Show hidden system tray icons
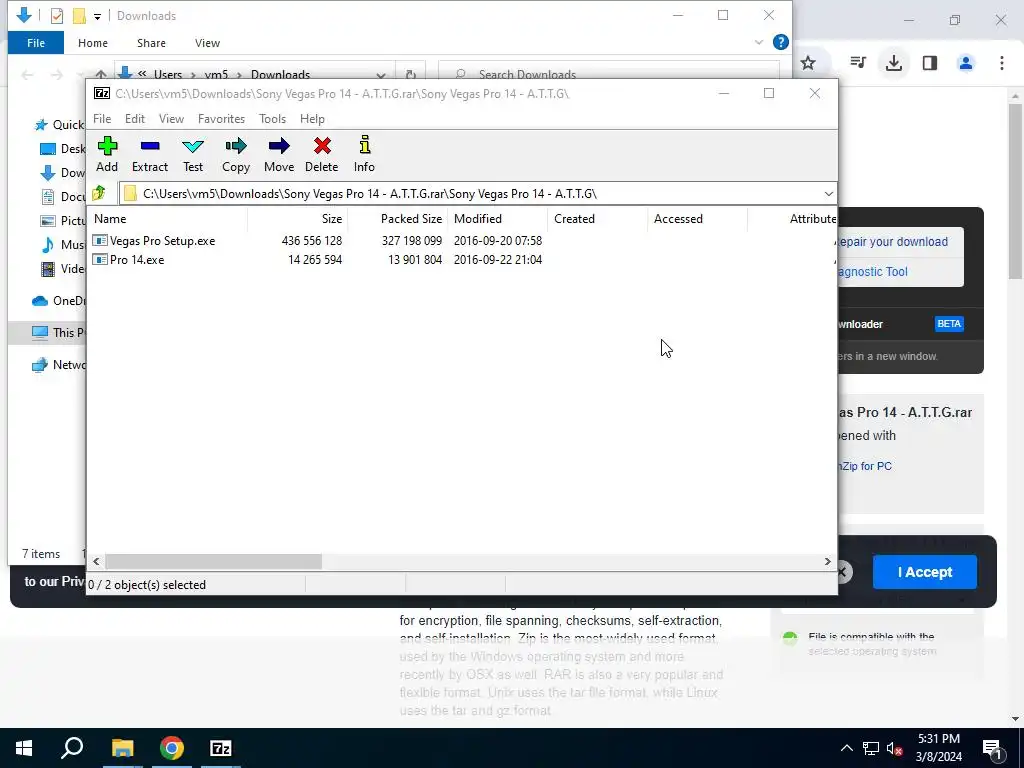This screenshot has height=768, width=1024. 846,748
